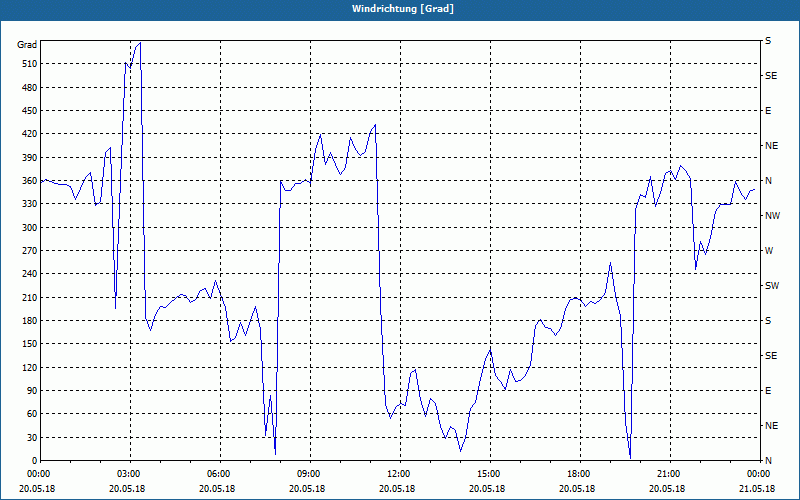Click the 20.05.18 date beneath 21:00
800x500 pixels.
coord(667,488)
